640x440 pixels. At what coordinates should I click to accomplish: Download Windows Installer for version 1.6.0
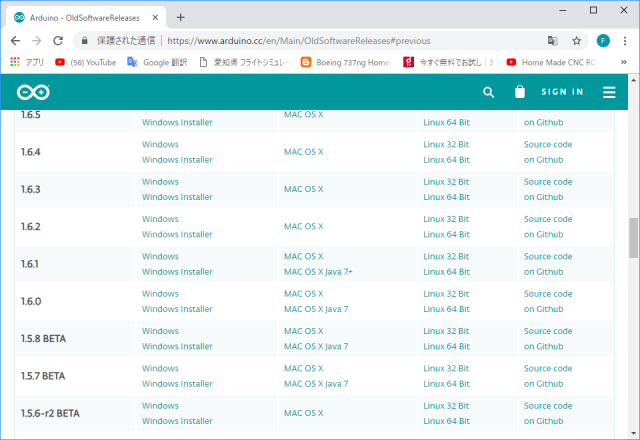(177, 309)
